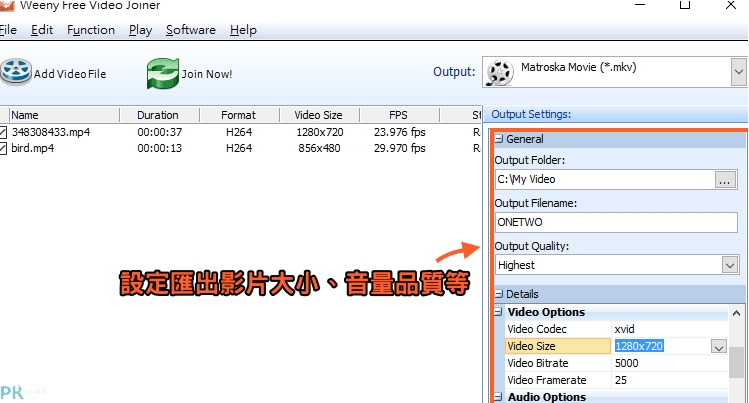Toggle checkbox for 348308433.mp4
This screenshot has width=749, height=403.
[3, 132]
